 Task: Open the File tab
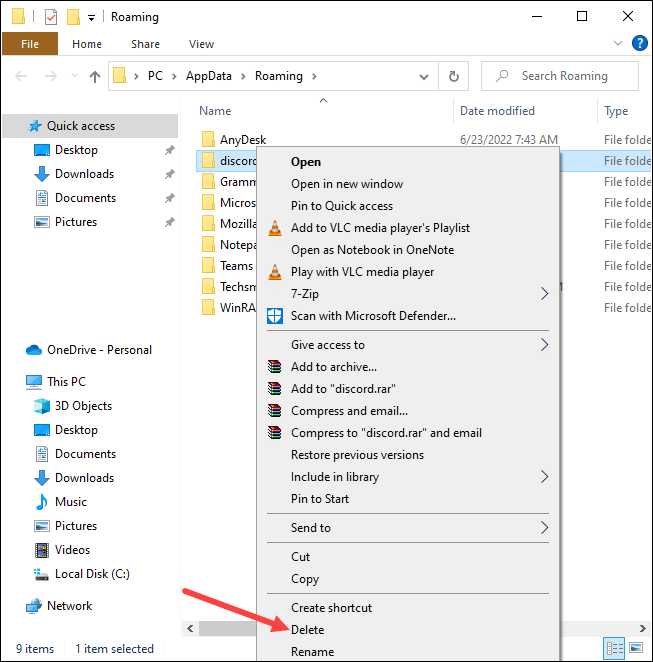[30, 44]
